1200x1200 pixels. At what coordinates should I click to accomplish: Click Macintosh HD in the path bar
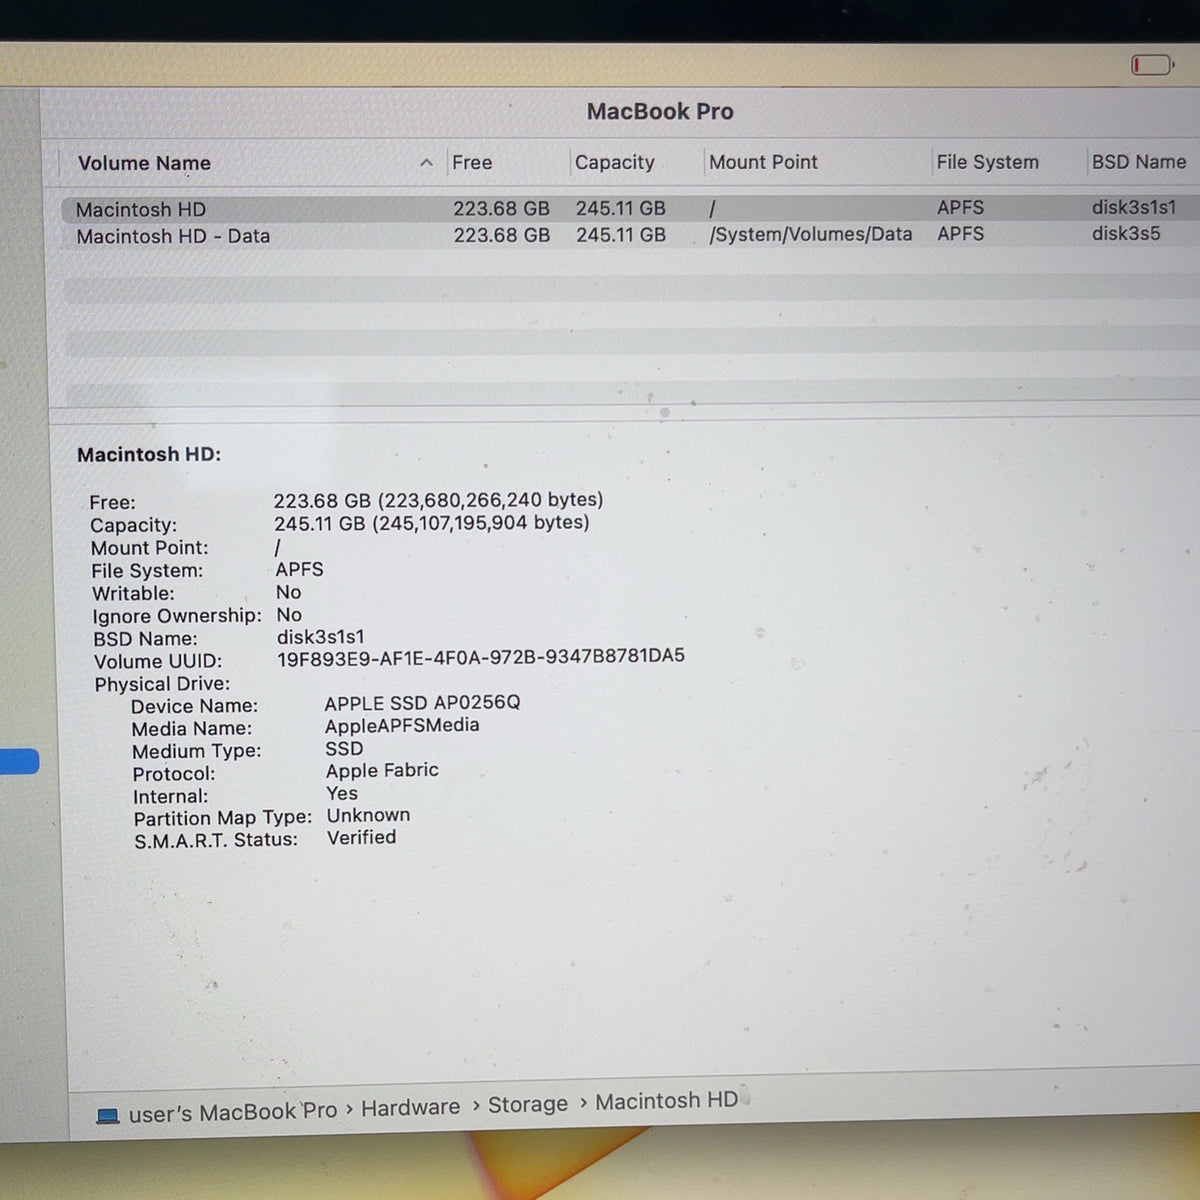(x=666, y=1101)
